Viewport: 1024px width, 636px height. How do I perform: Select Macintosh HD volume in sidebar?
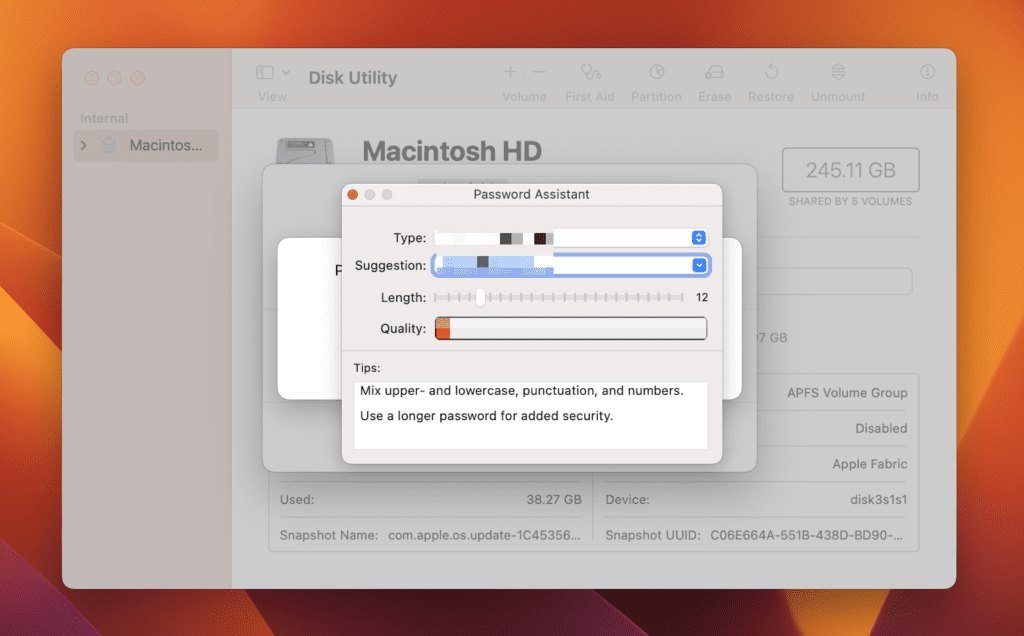(146, 145)
